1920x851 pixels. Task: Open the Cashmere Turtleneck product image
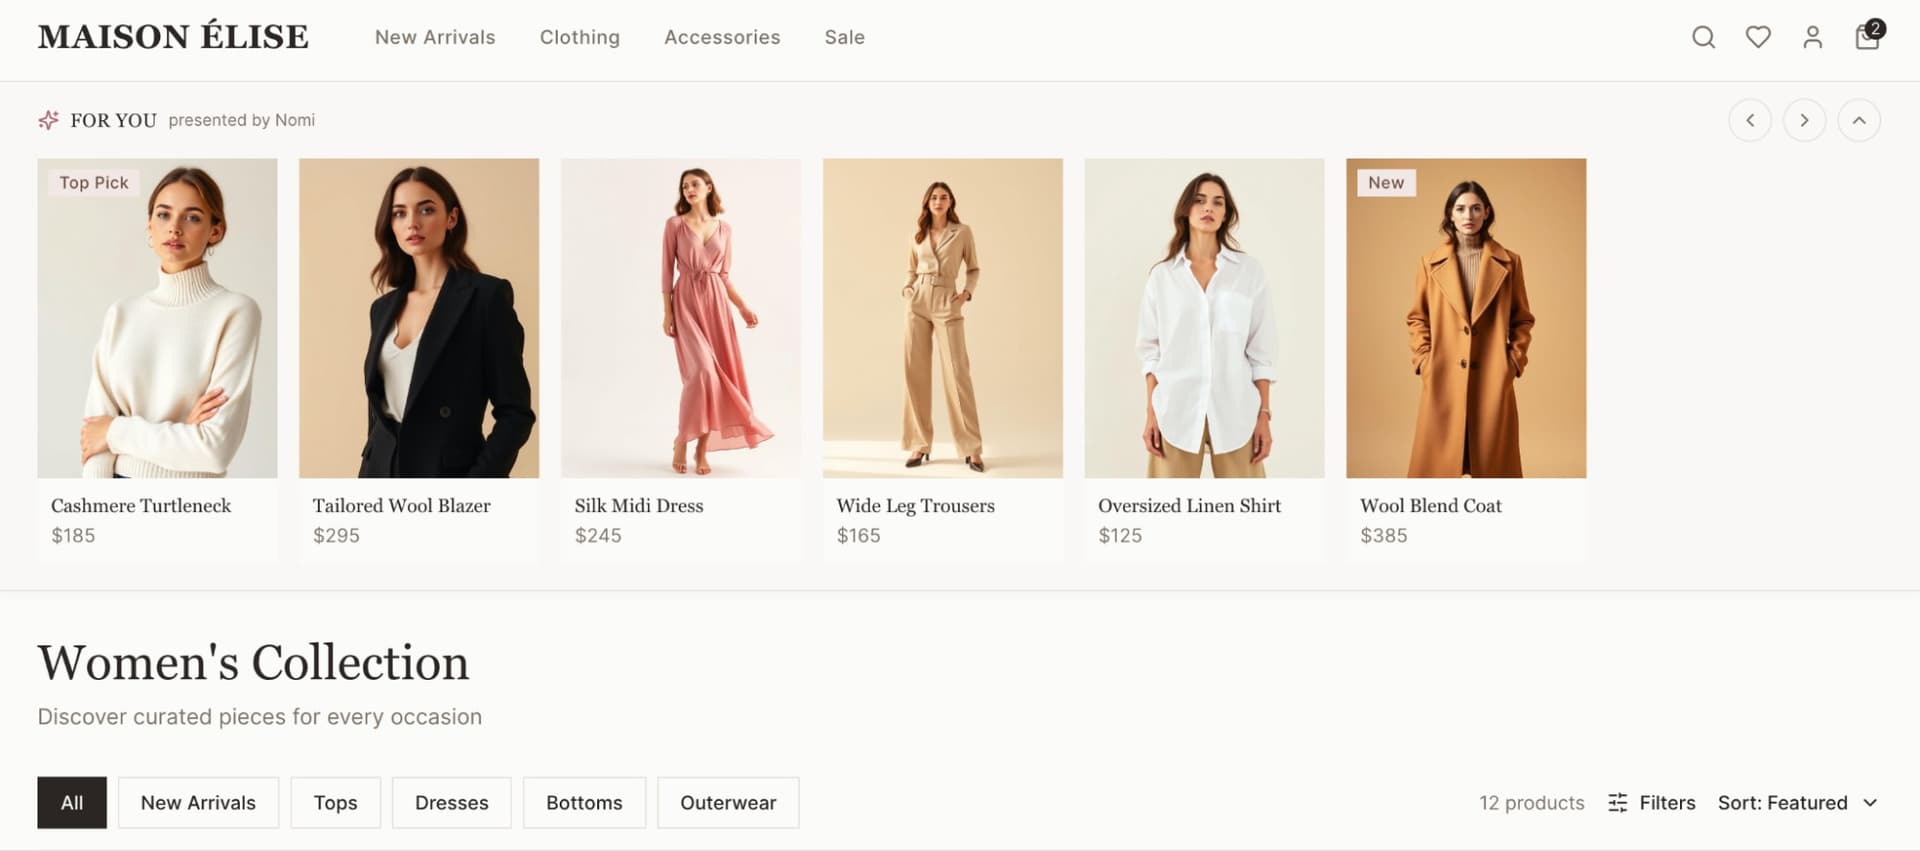pyautogui.click(x=157, y=318)
